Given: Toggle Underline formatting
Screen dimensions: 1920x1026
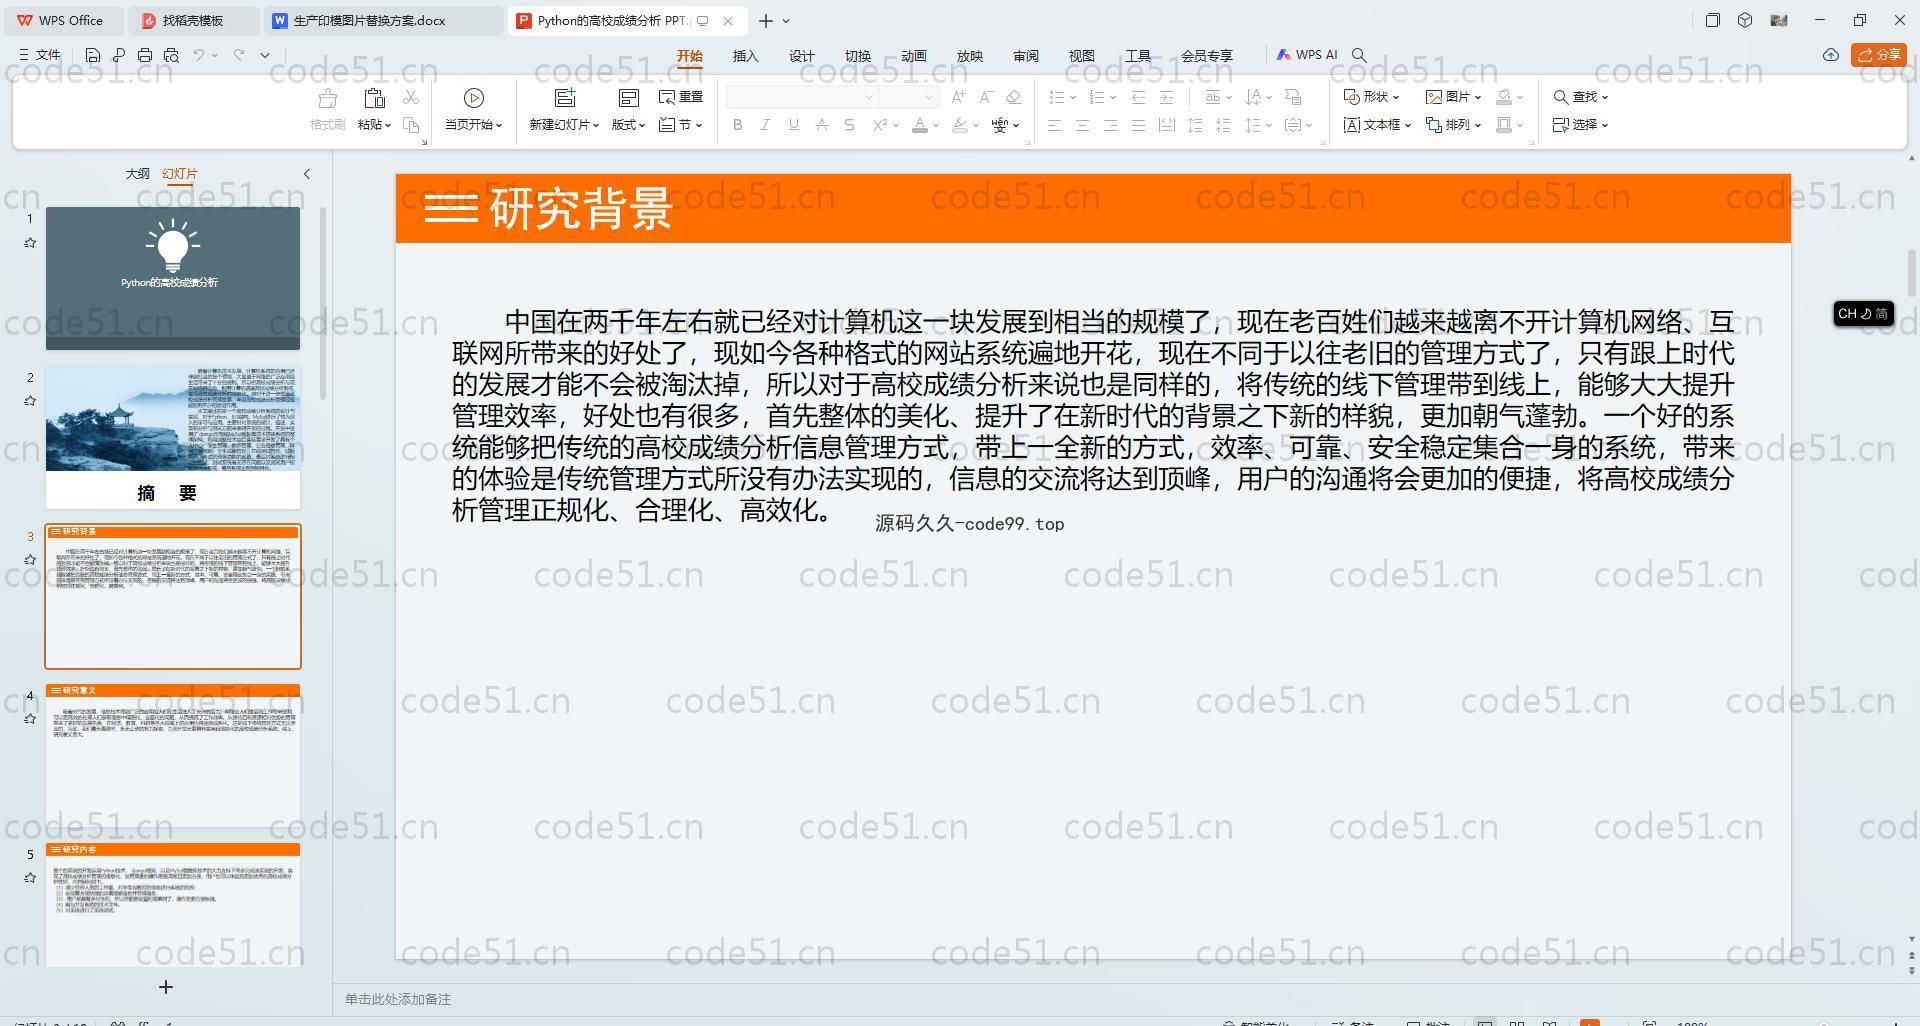Looking at the screenshot, I should [x=793, y=125].
